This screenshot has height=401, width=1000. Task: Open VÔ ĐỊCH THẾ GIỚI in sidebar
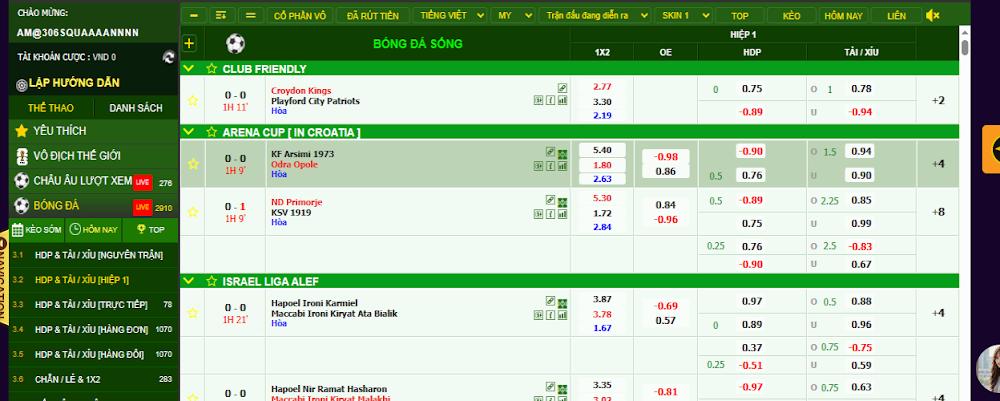[94, 156]
